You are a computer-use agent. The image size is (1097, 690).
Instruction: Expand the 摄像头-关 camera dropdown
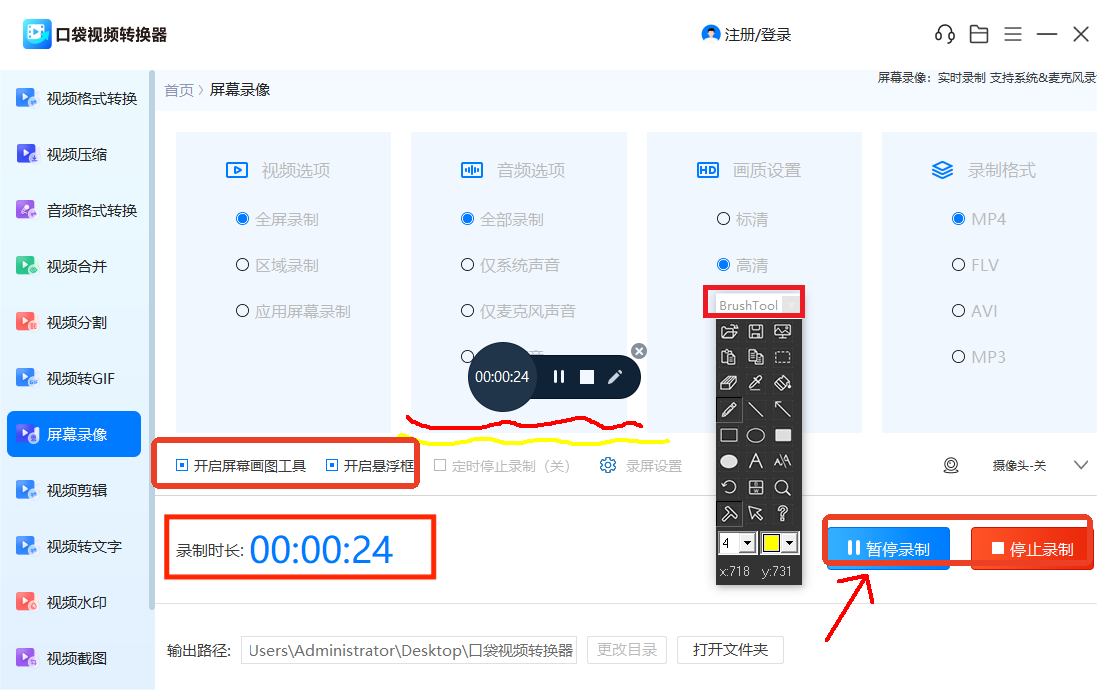tap(1080, 465)
